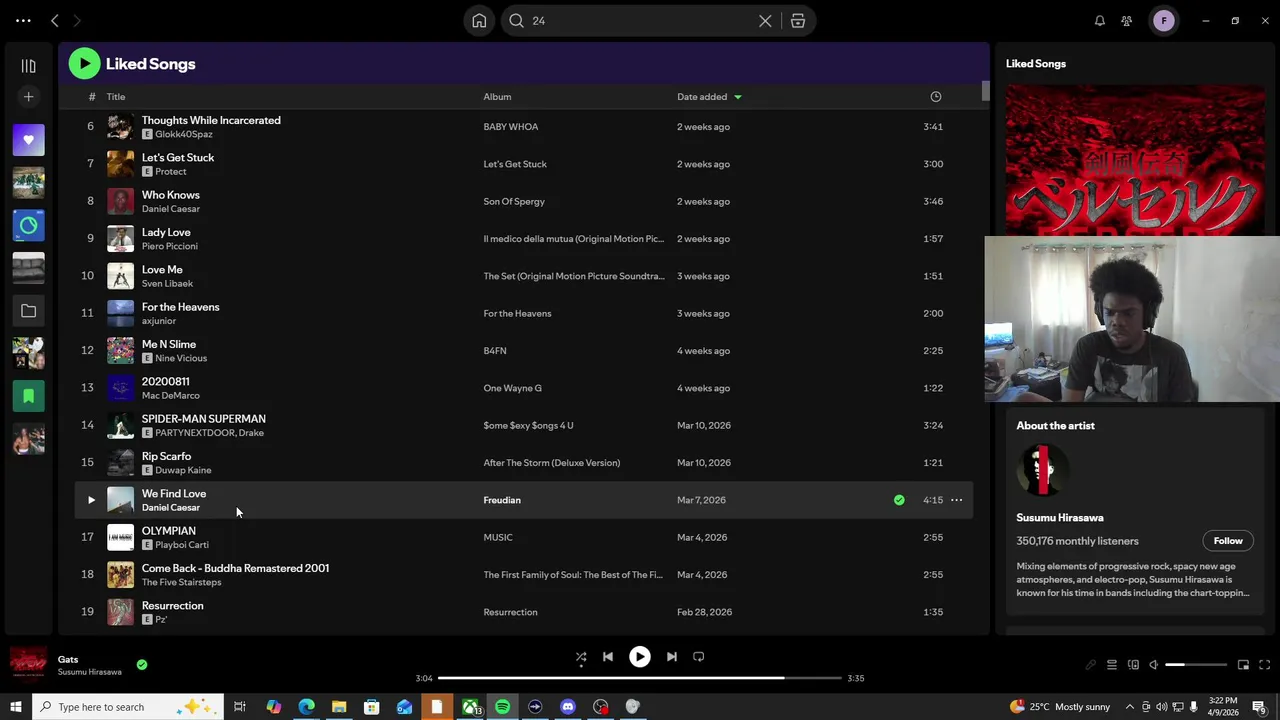
Task: Follow Susumu Hirasawa
Action: point(1228,541)
